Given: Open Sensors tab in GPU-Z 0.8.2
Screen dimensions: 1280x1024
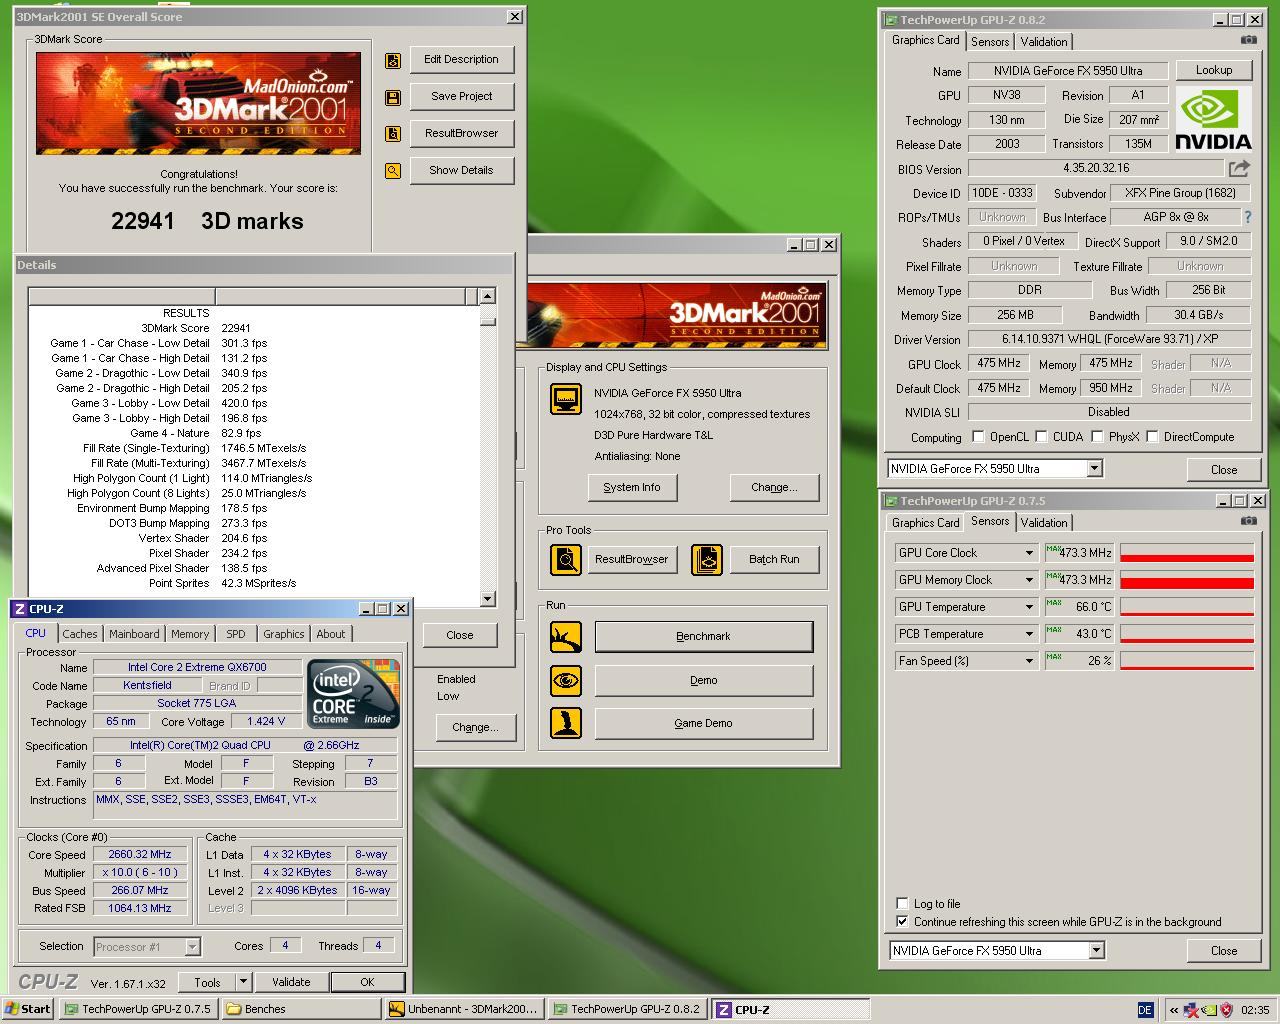Looking at the screenshot, I should pyautogui.click(x=990, y=41).
